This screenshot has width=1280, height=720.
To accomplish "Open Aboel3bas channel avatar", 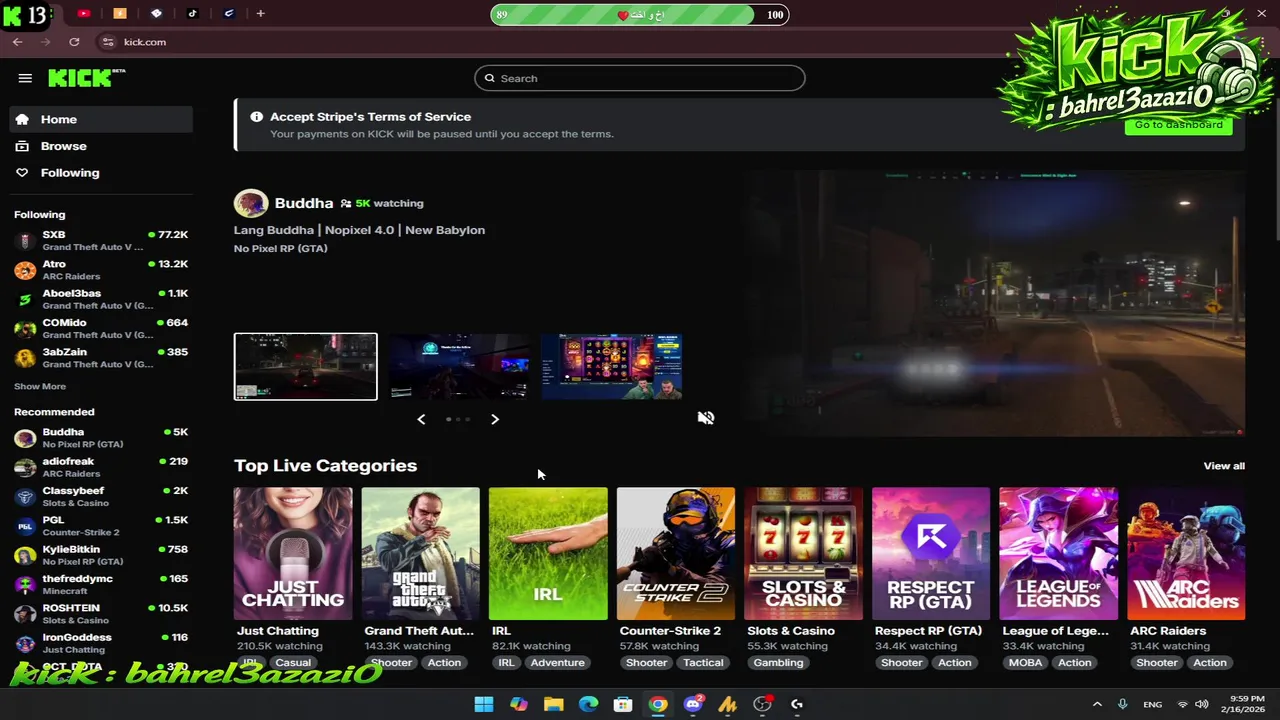I will [25, 299].
